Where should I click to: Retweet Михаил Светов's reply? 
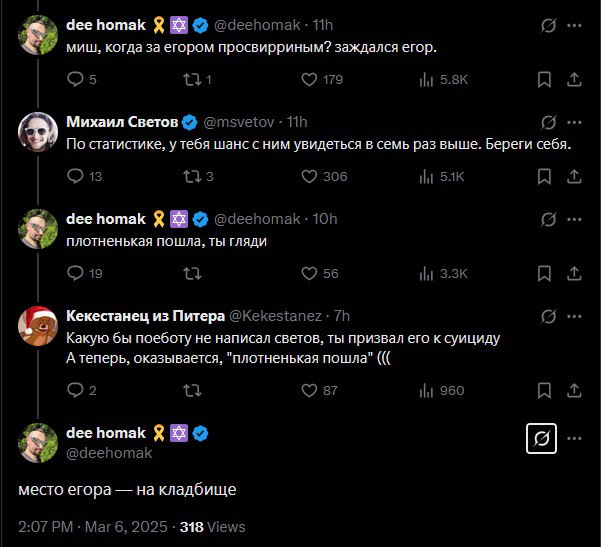coord(194,177)
